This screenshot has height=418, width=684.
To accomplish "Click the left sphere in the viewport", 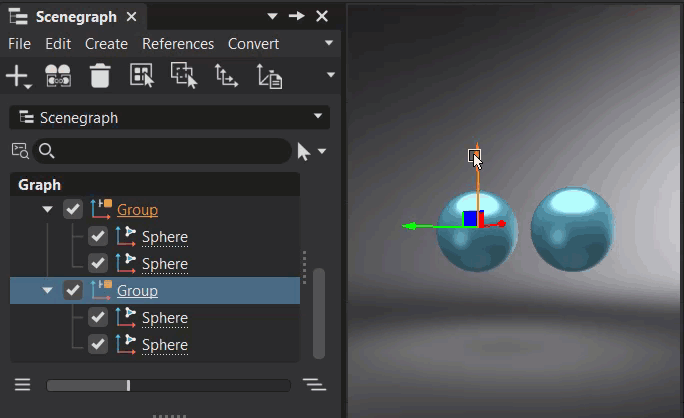I will (x=477, y=231).
